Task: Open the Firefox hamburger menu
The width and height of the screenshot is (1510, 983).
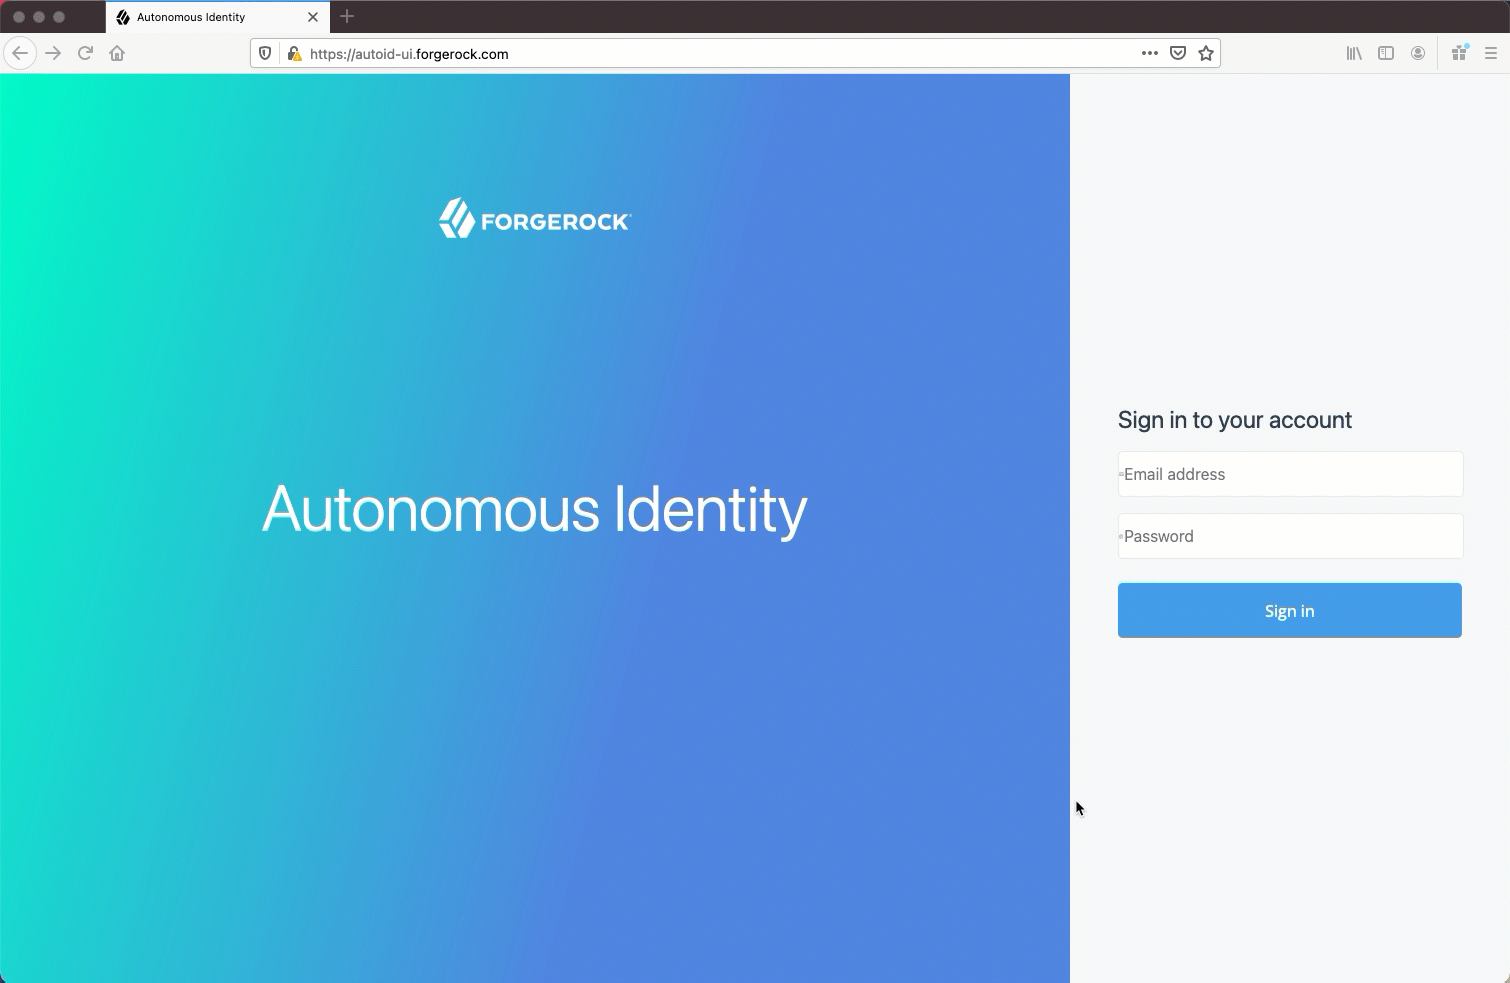Action: tap(1491, 54)
